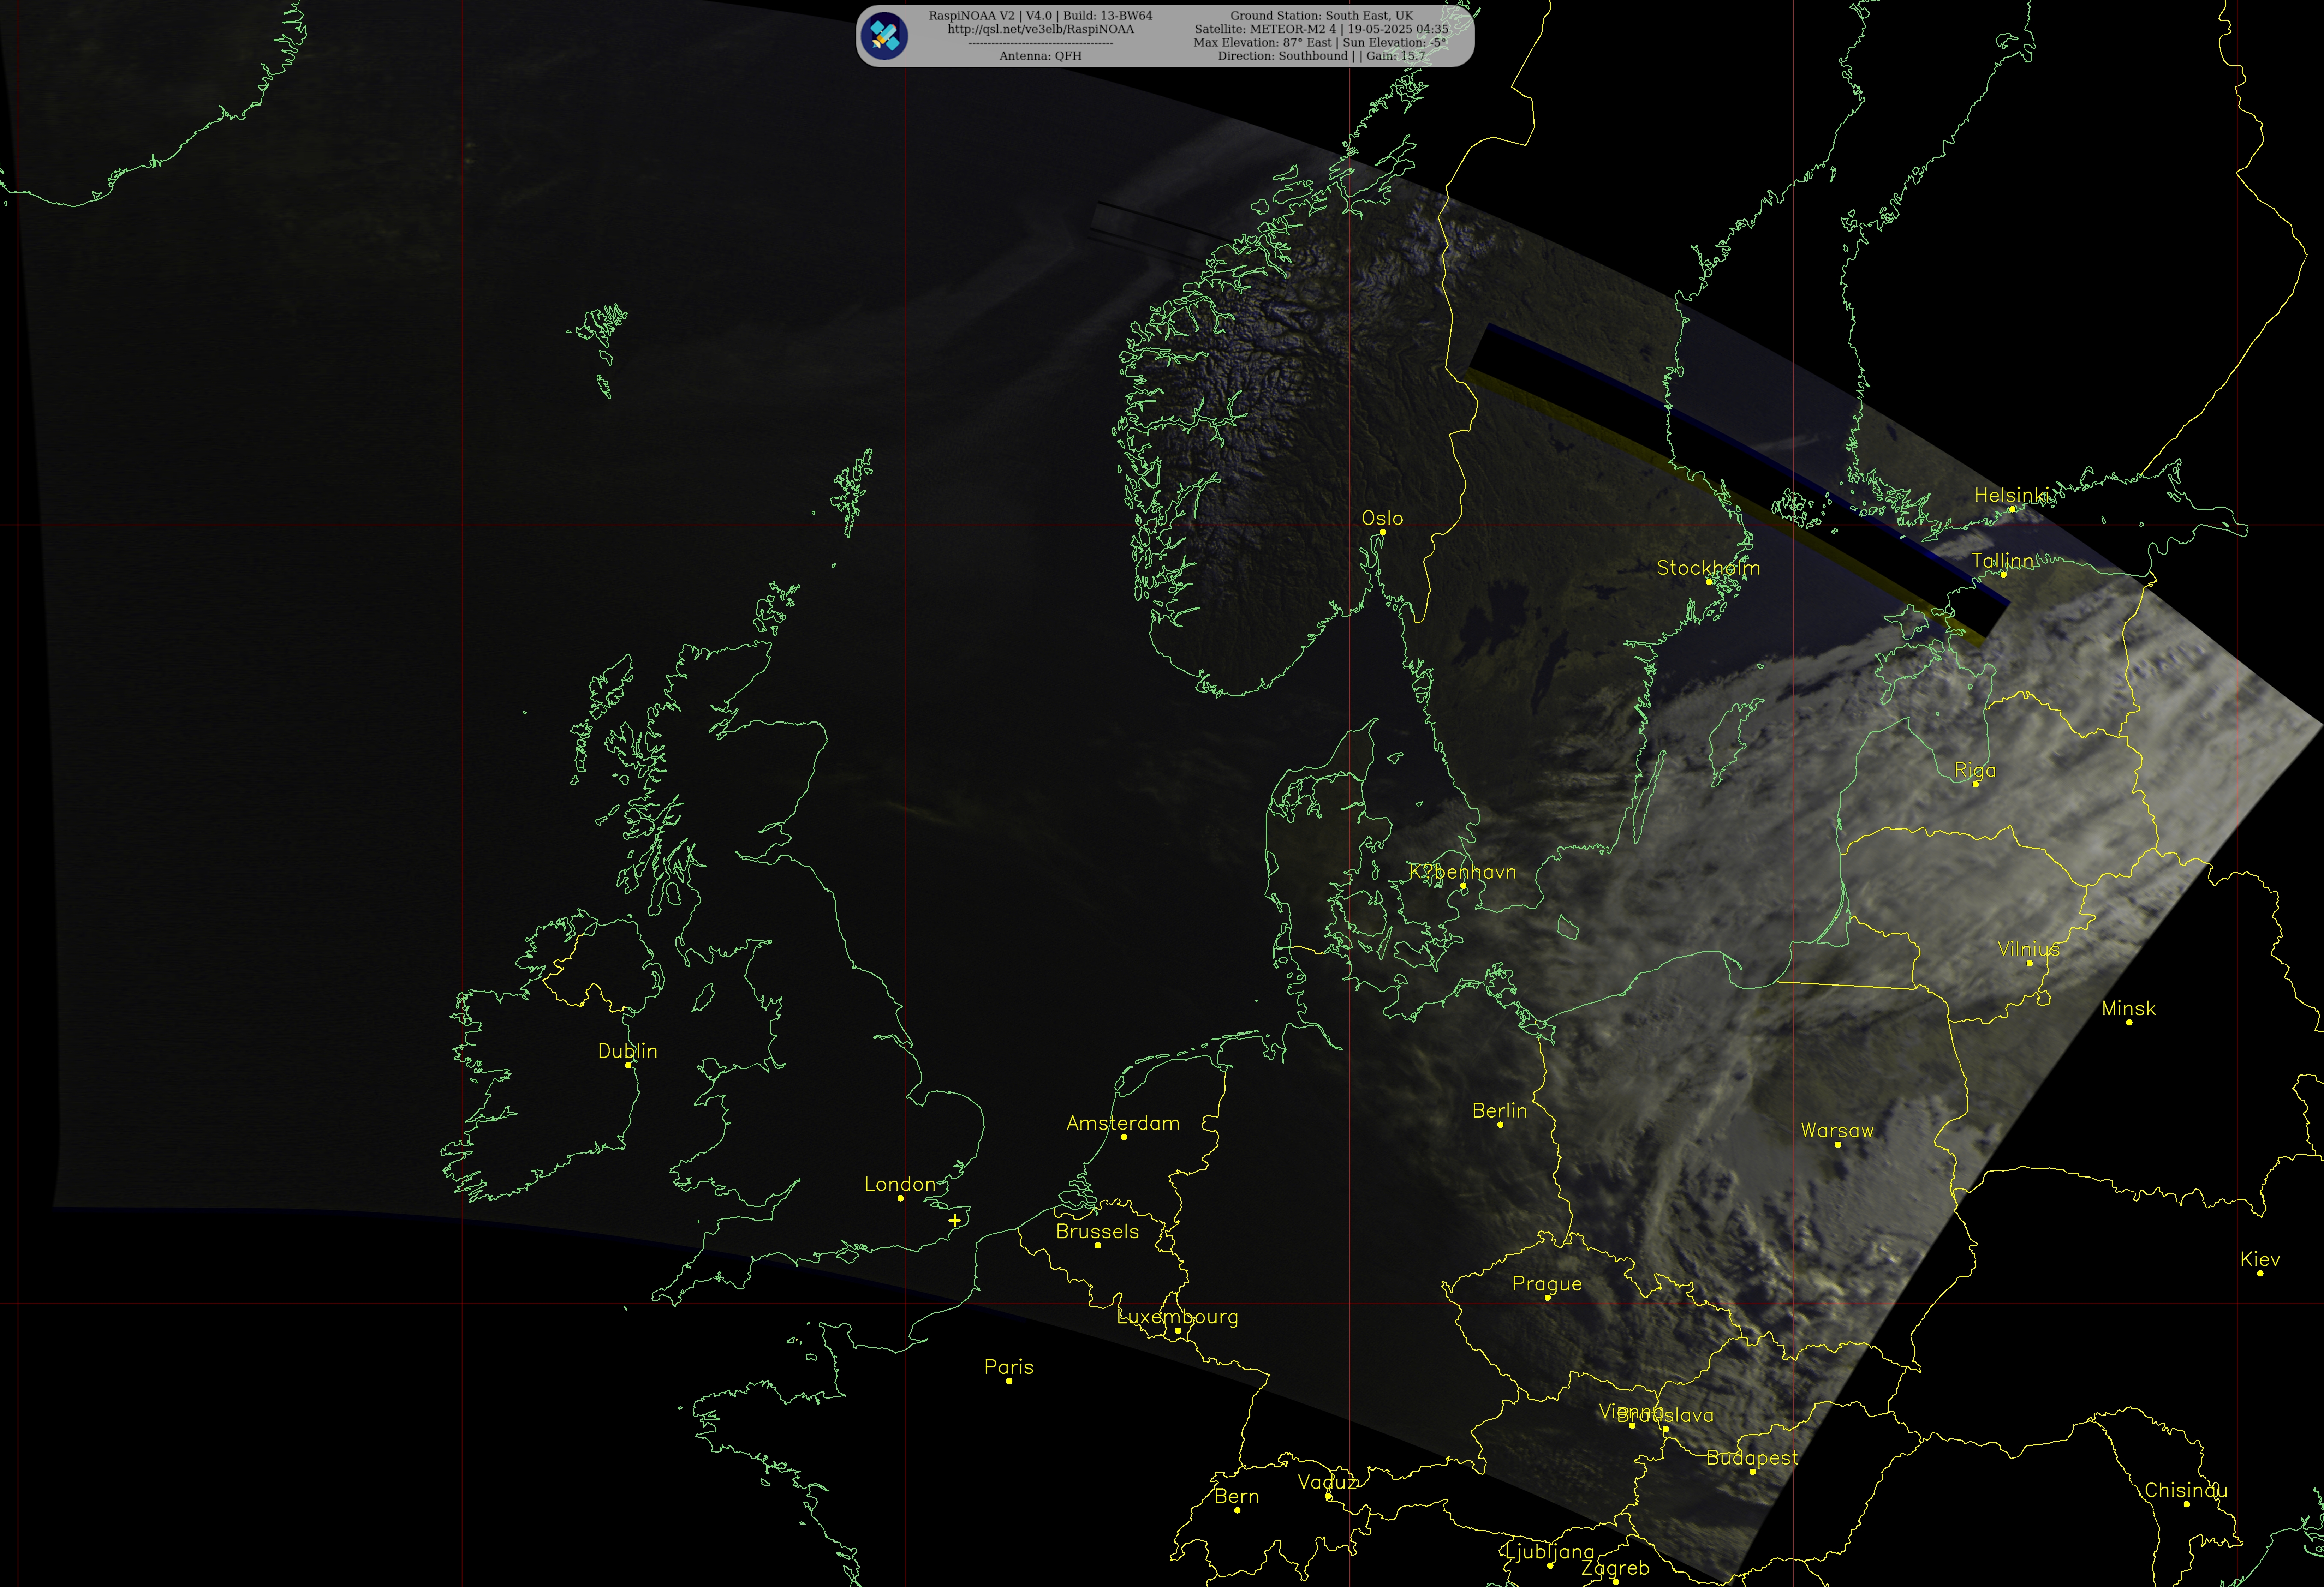The image size is (2324, 1587).
Task: Click the Brussels city label
Action: click(x=1097, y=1232)
